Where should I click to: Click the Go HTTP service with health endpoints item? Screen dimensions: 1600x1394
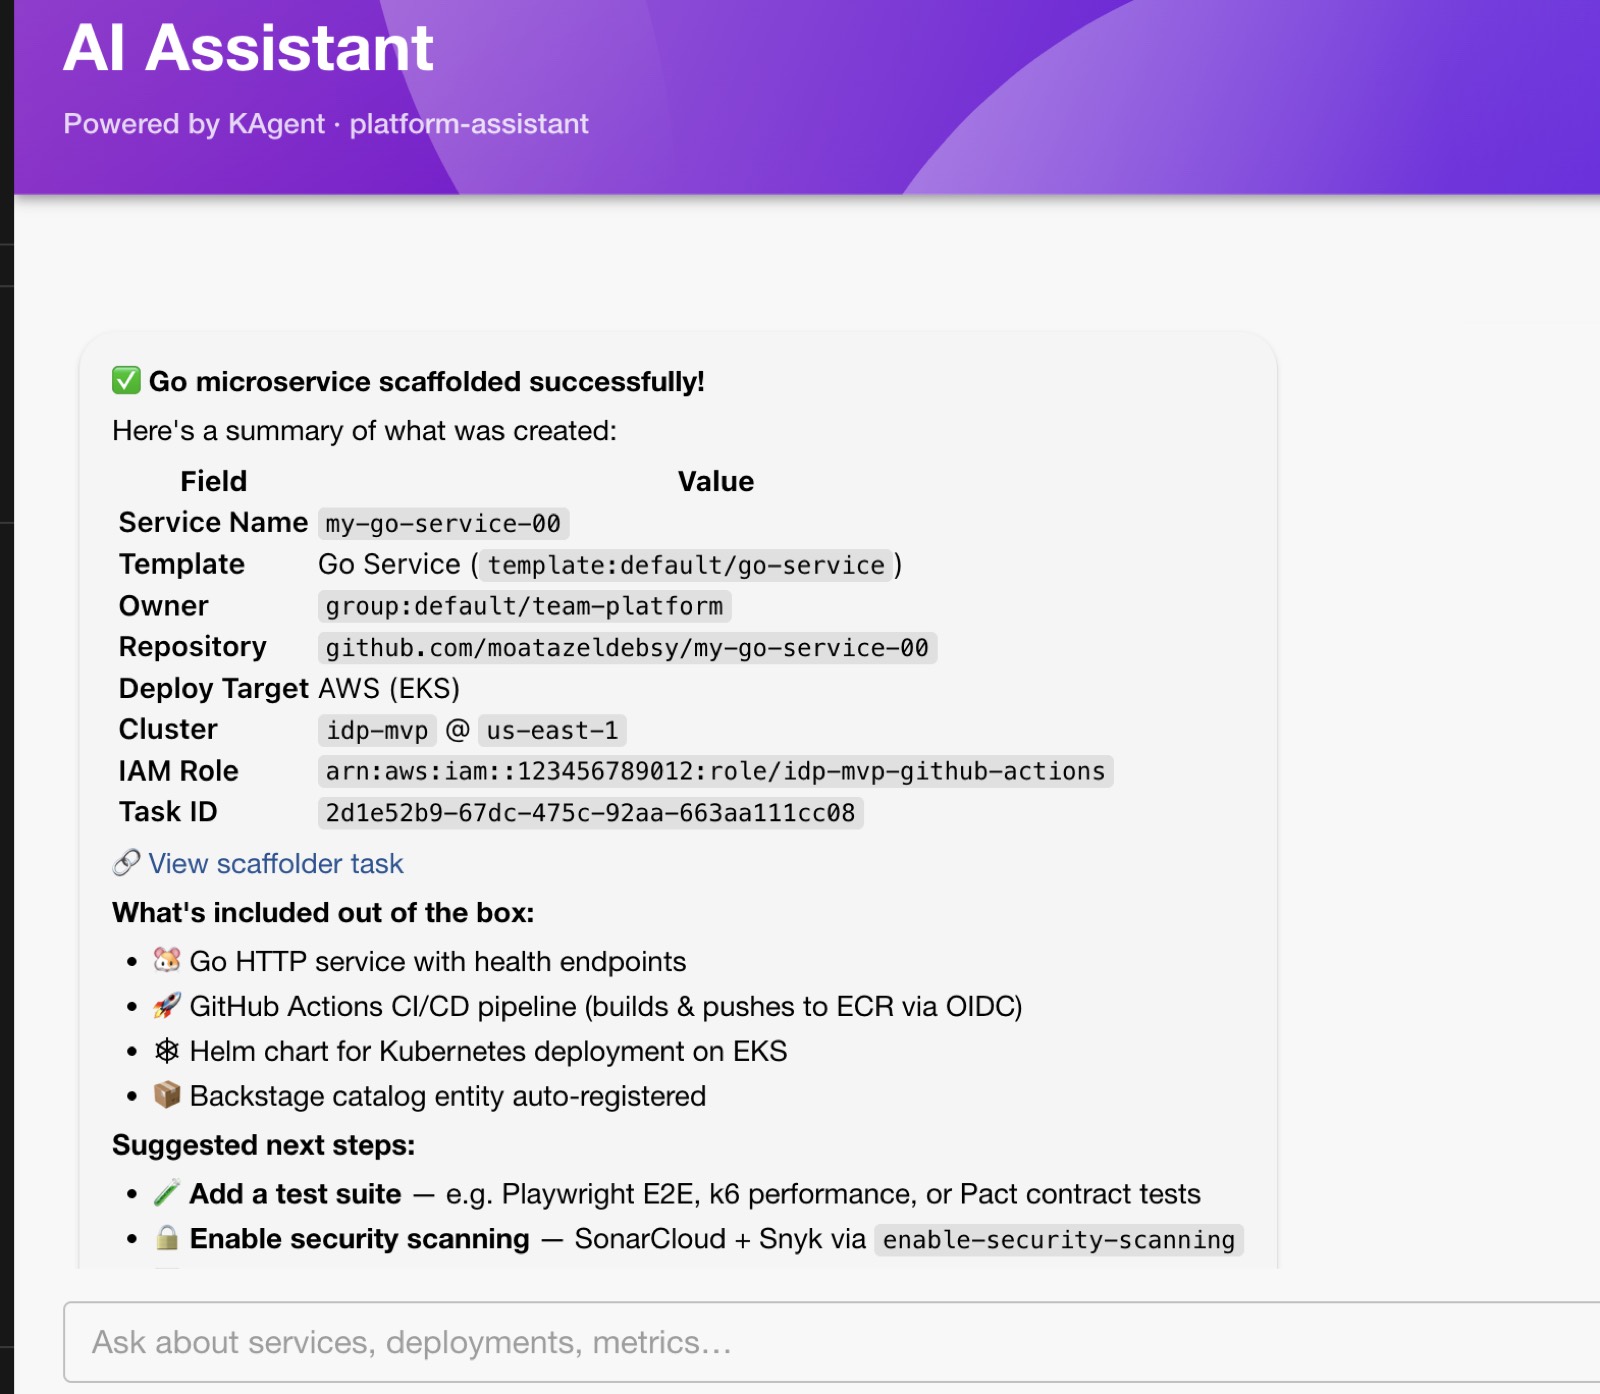pyautogui.click(x=438, y=961)
